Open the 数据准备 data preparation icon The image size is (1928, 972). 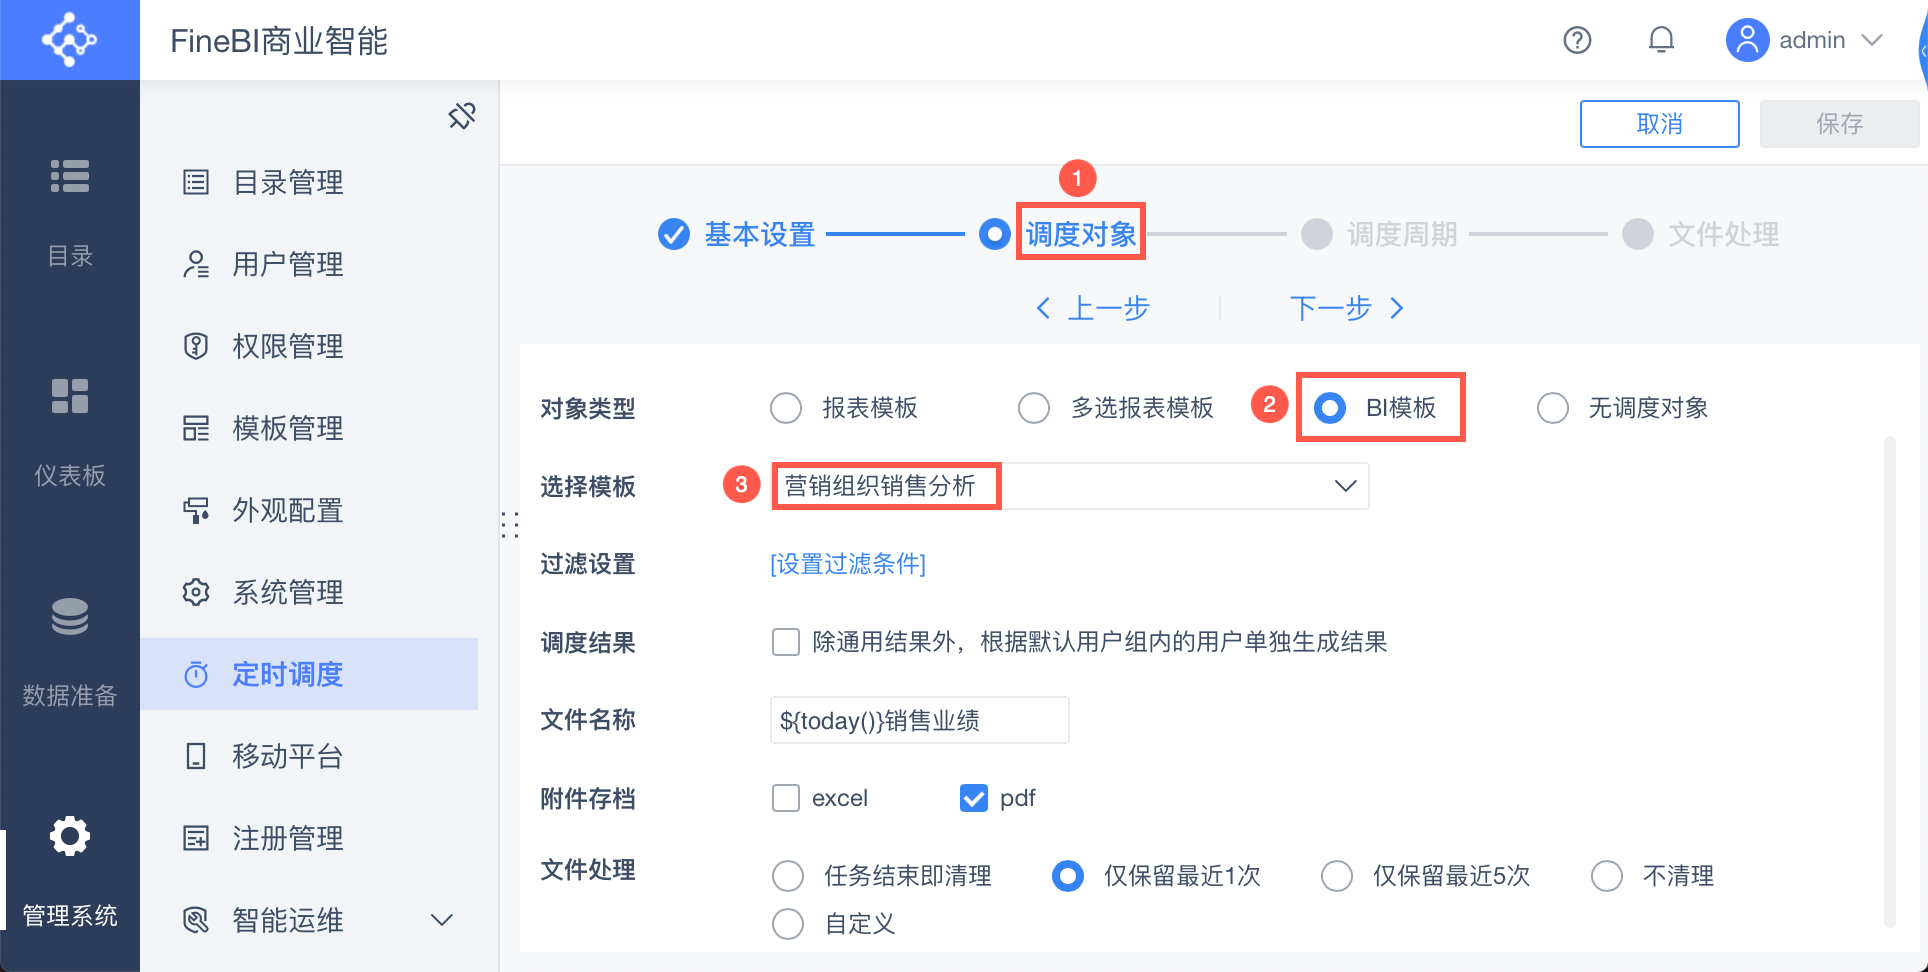70,616
